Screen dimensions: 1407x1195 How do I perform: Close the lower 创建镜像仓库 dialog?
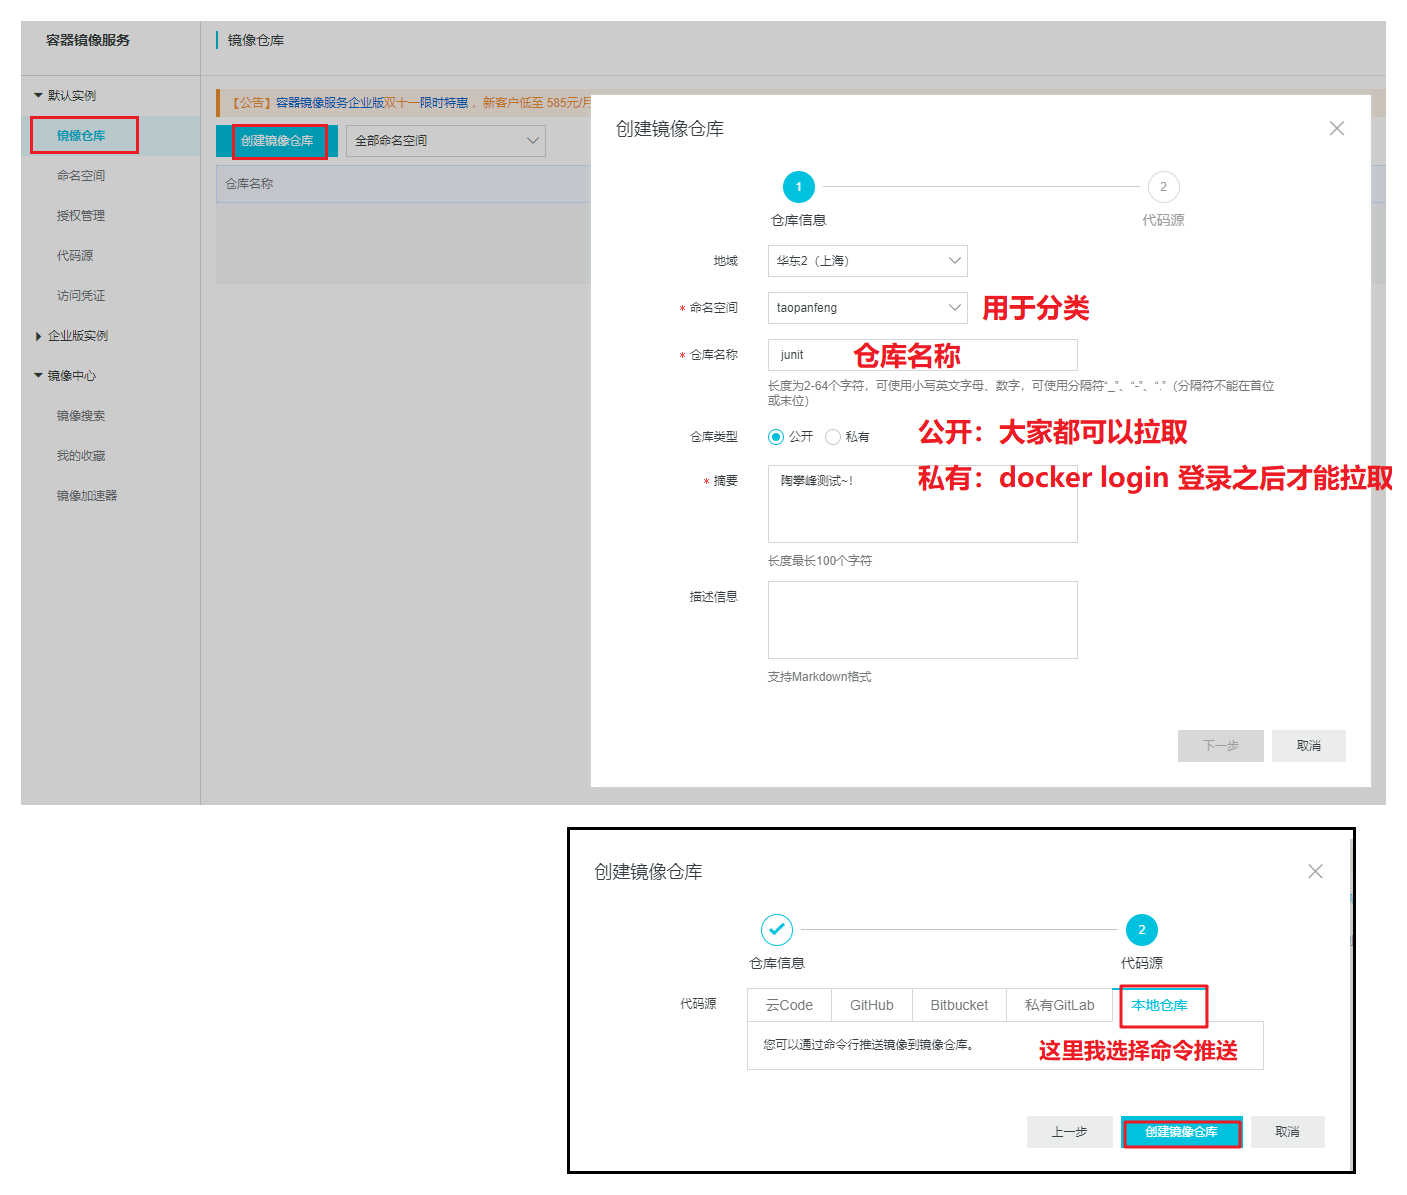1316,871
